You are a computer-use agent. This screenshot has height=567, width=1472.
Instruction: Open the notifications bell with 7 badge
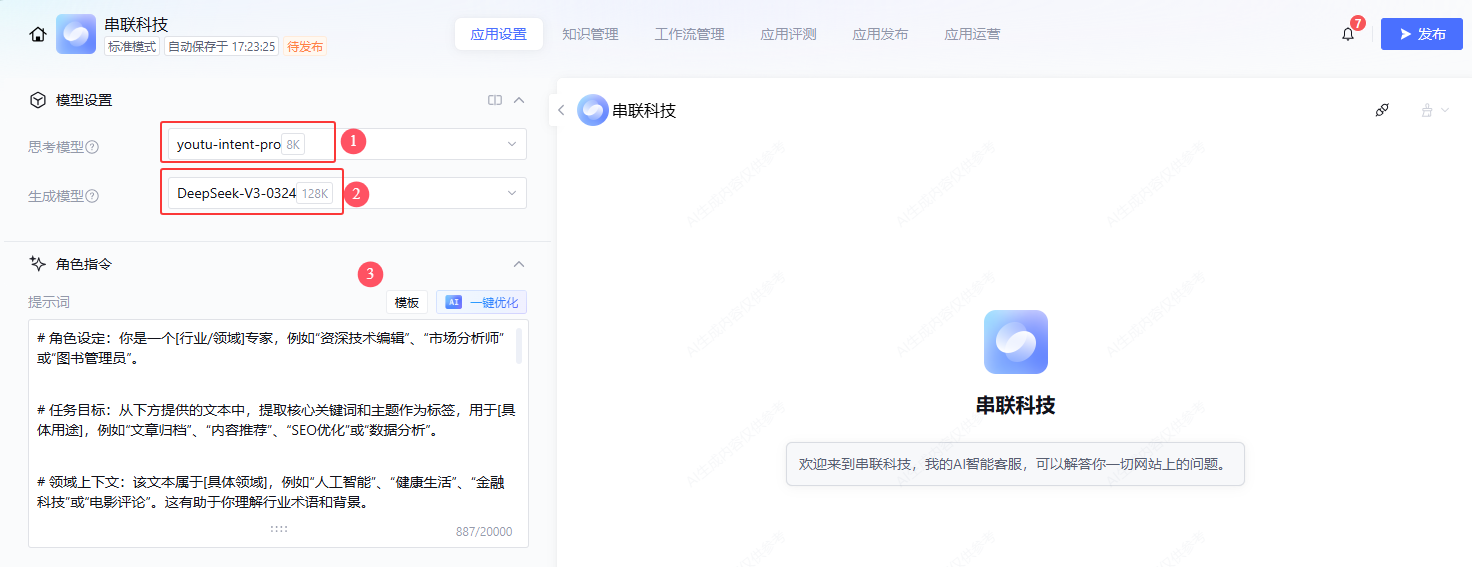tap(1348, 34)
